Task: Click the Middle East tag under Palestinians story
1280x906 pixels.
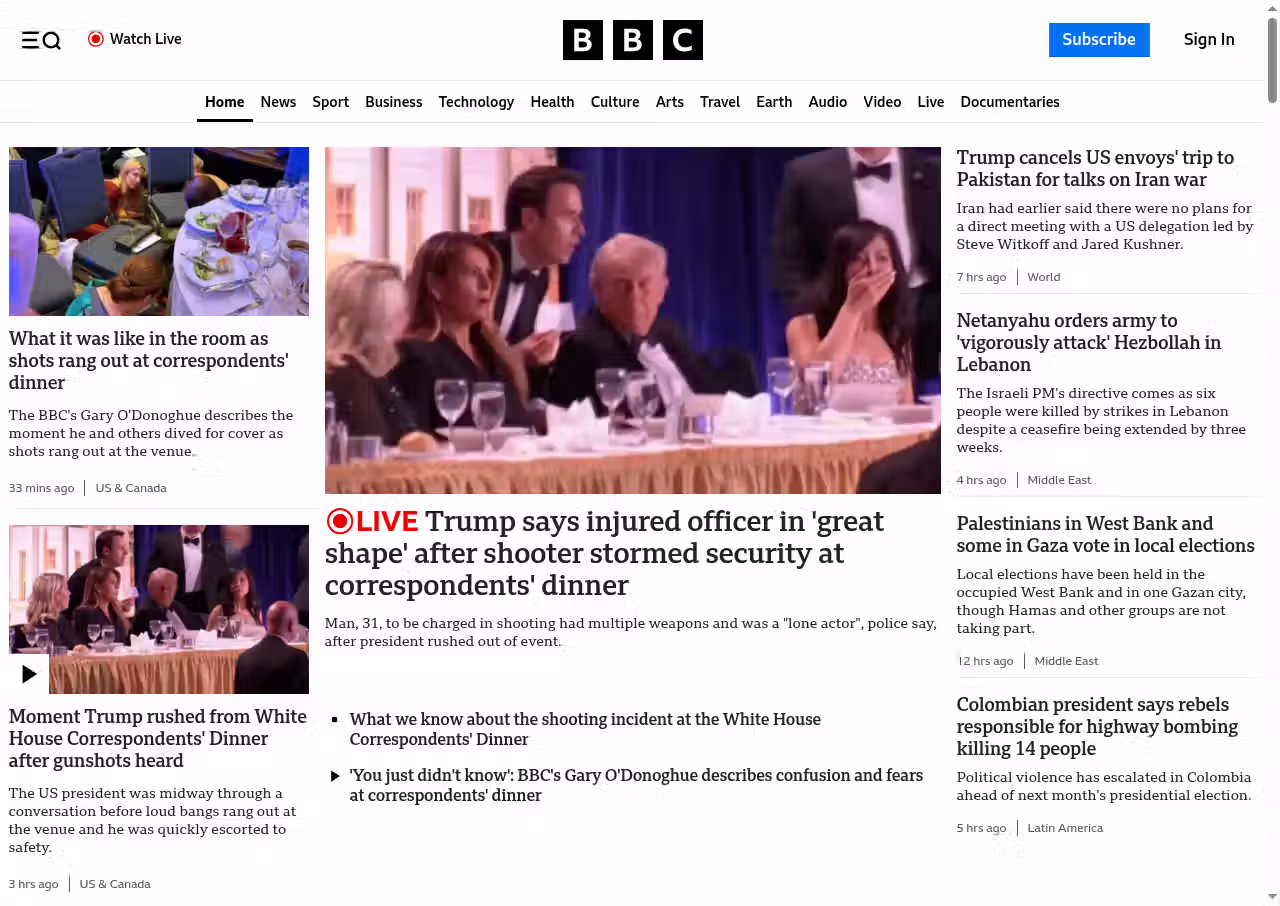Action: 1066,661
